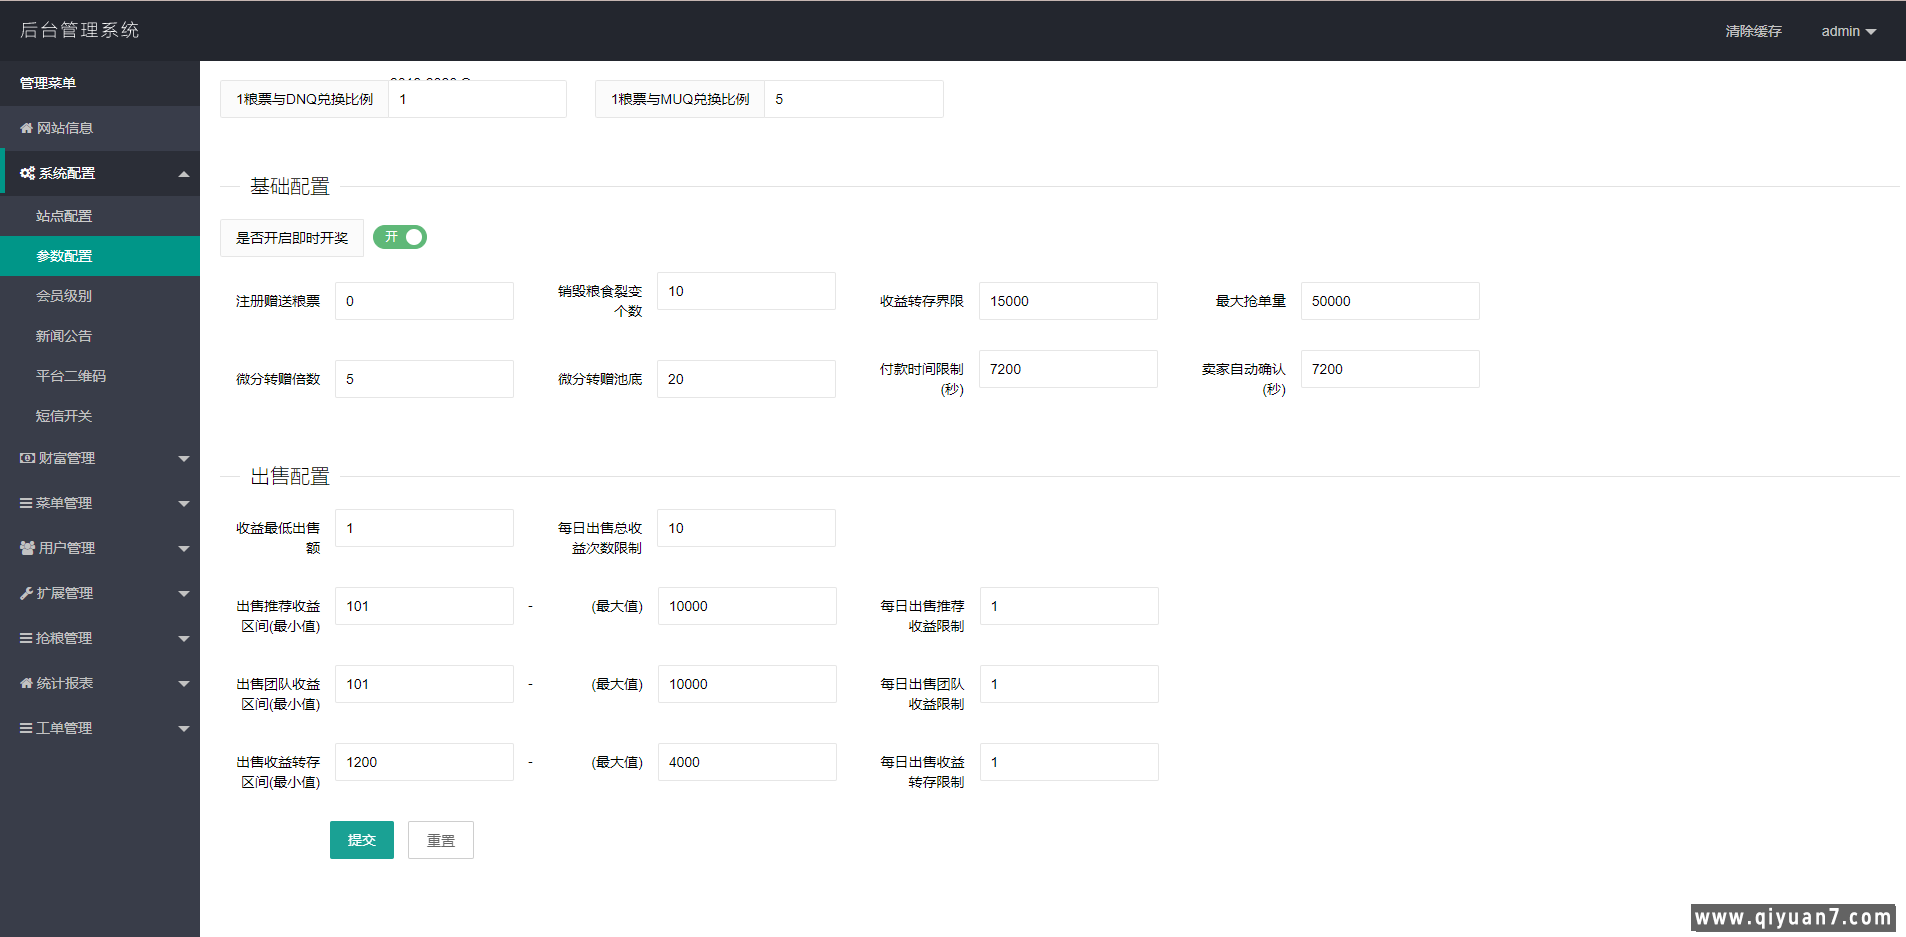Submit the form with 提交 button
This screenshot has width=1906, height=937.
pyautogui.click(x=361, y=840)
